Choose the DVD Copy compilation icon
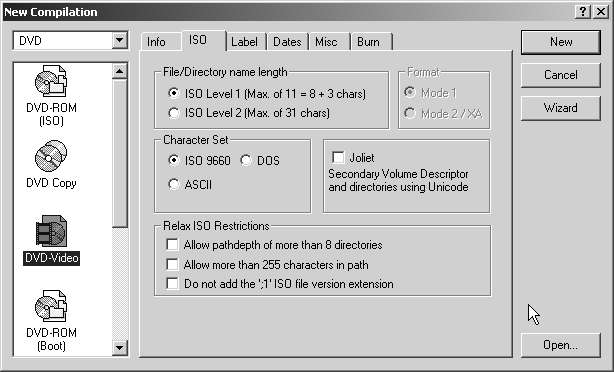 51,156
